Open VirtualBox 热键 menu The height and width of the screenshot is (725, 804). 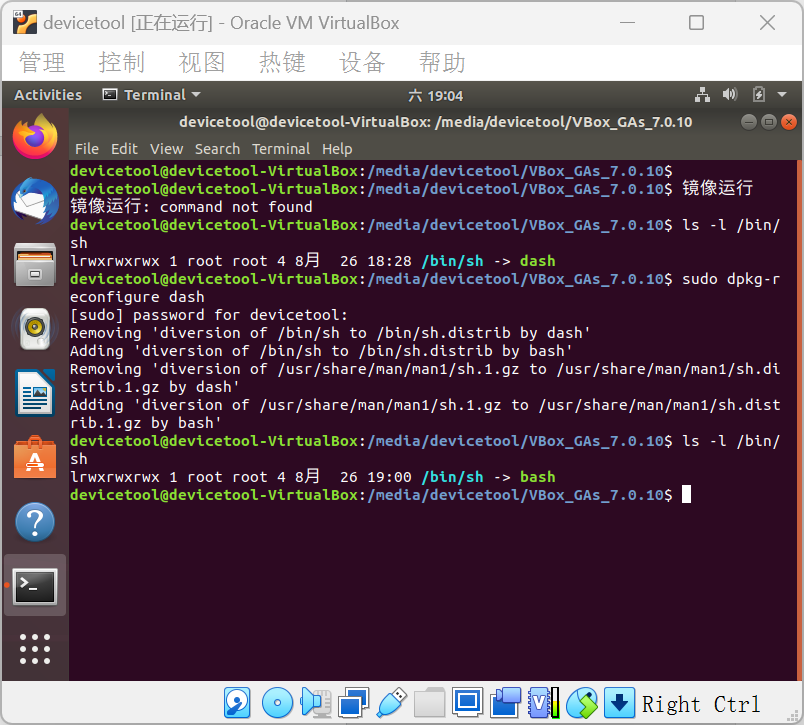pyautogui.click(x=282, y=63)
